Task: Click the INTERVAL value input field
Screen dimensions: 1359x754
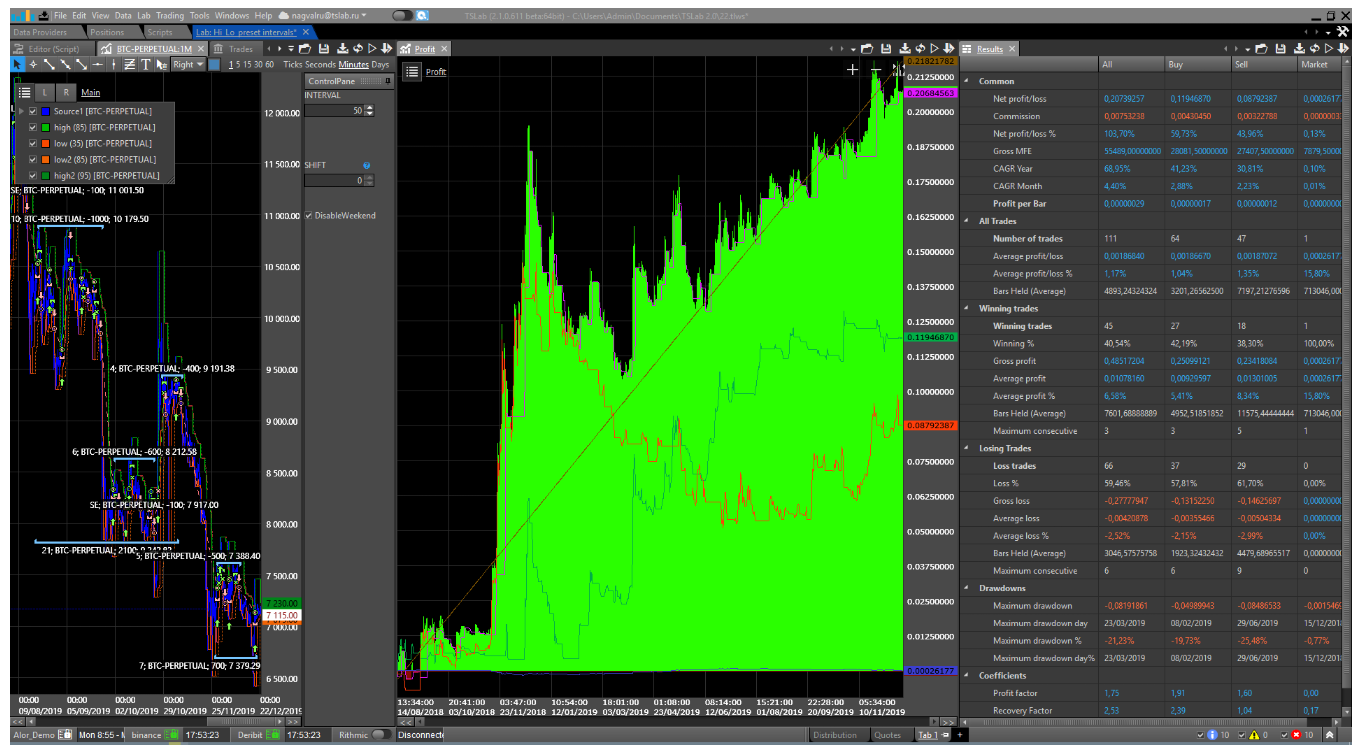Action: click(x=333, y=110)
